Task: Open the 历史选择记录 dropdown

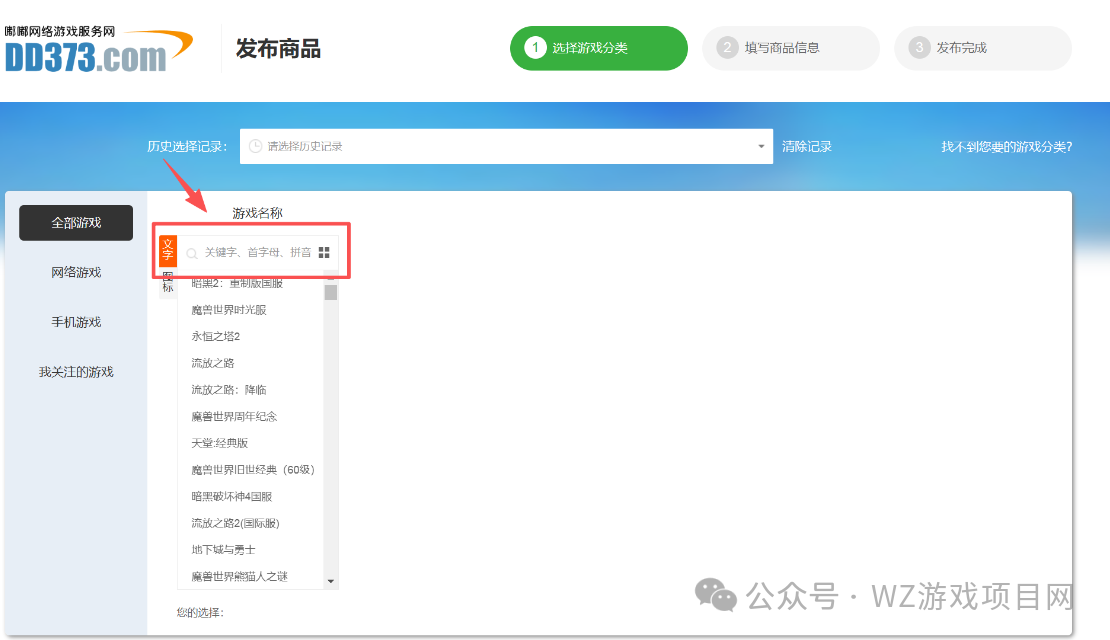Action: (x=500, y=146)
